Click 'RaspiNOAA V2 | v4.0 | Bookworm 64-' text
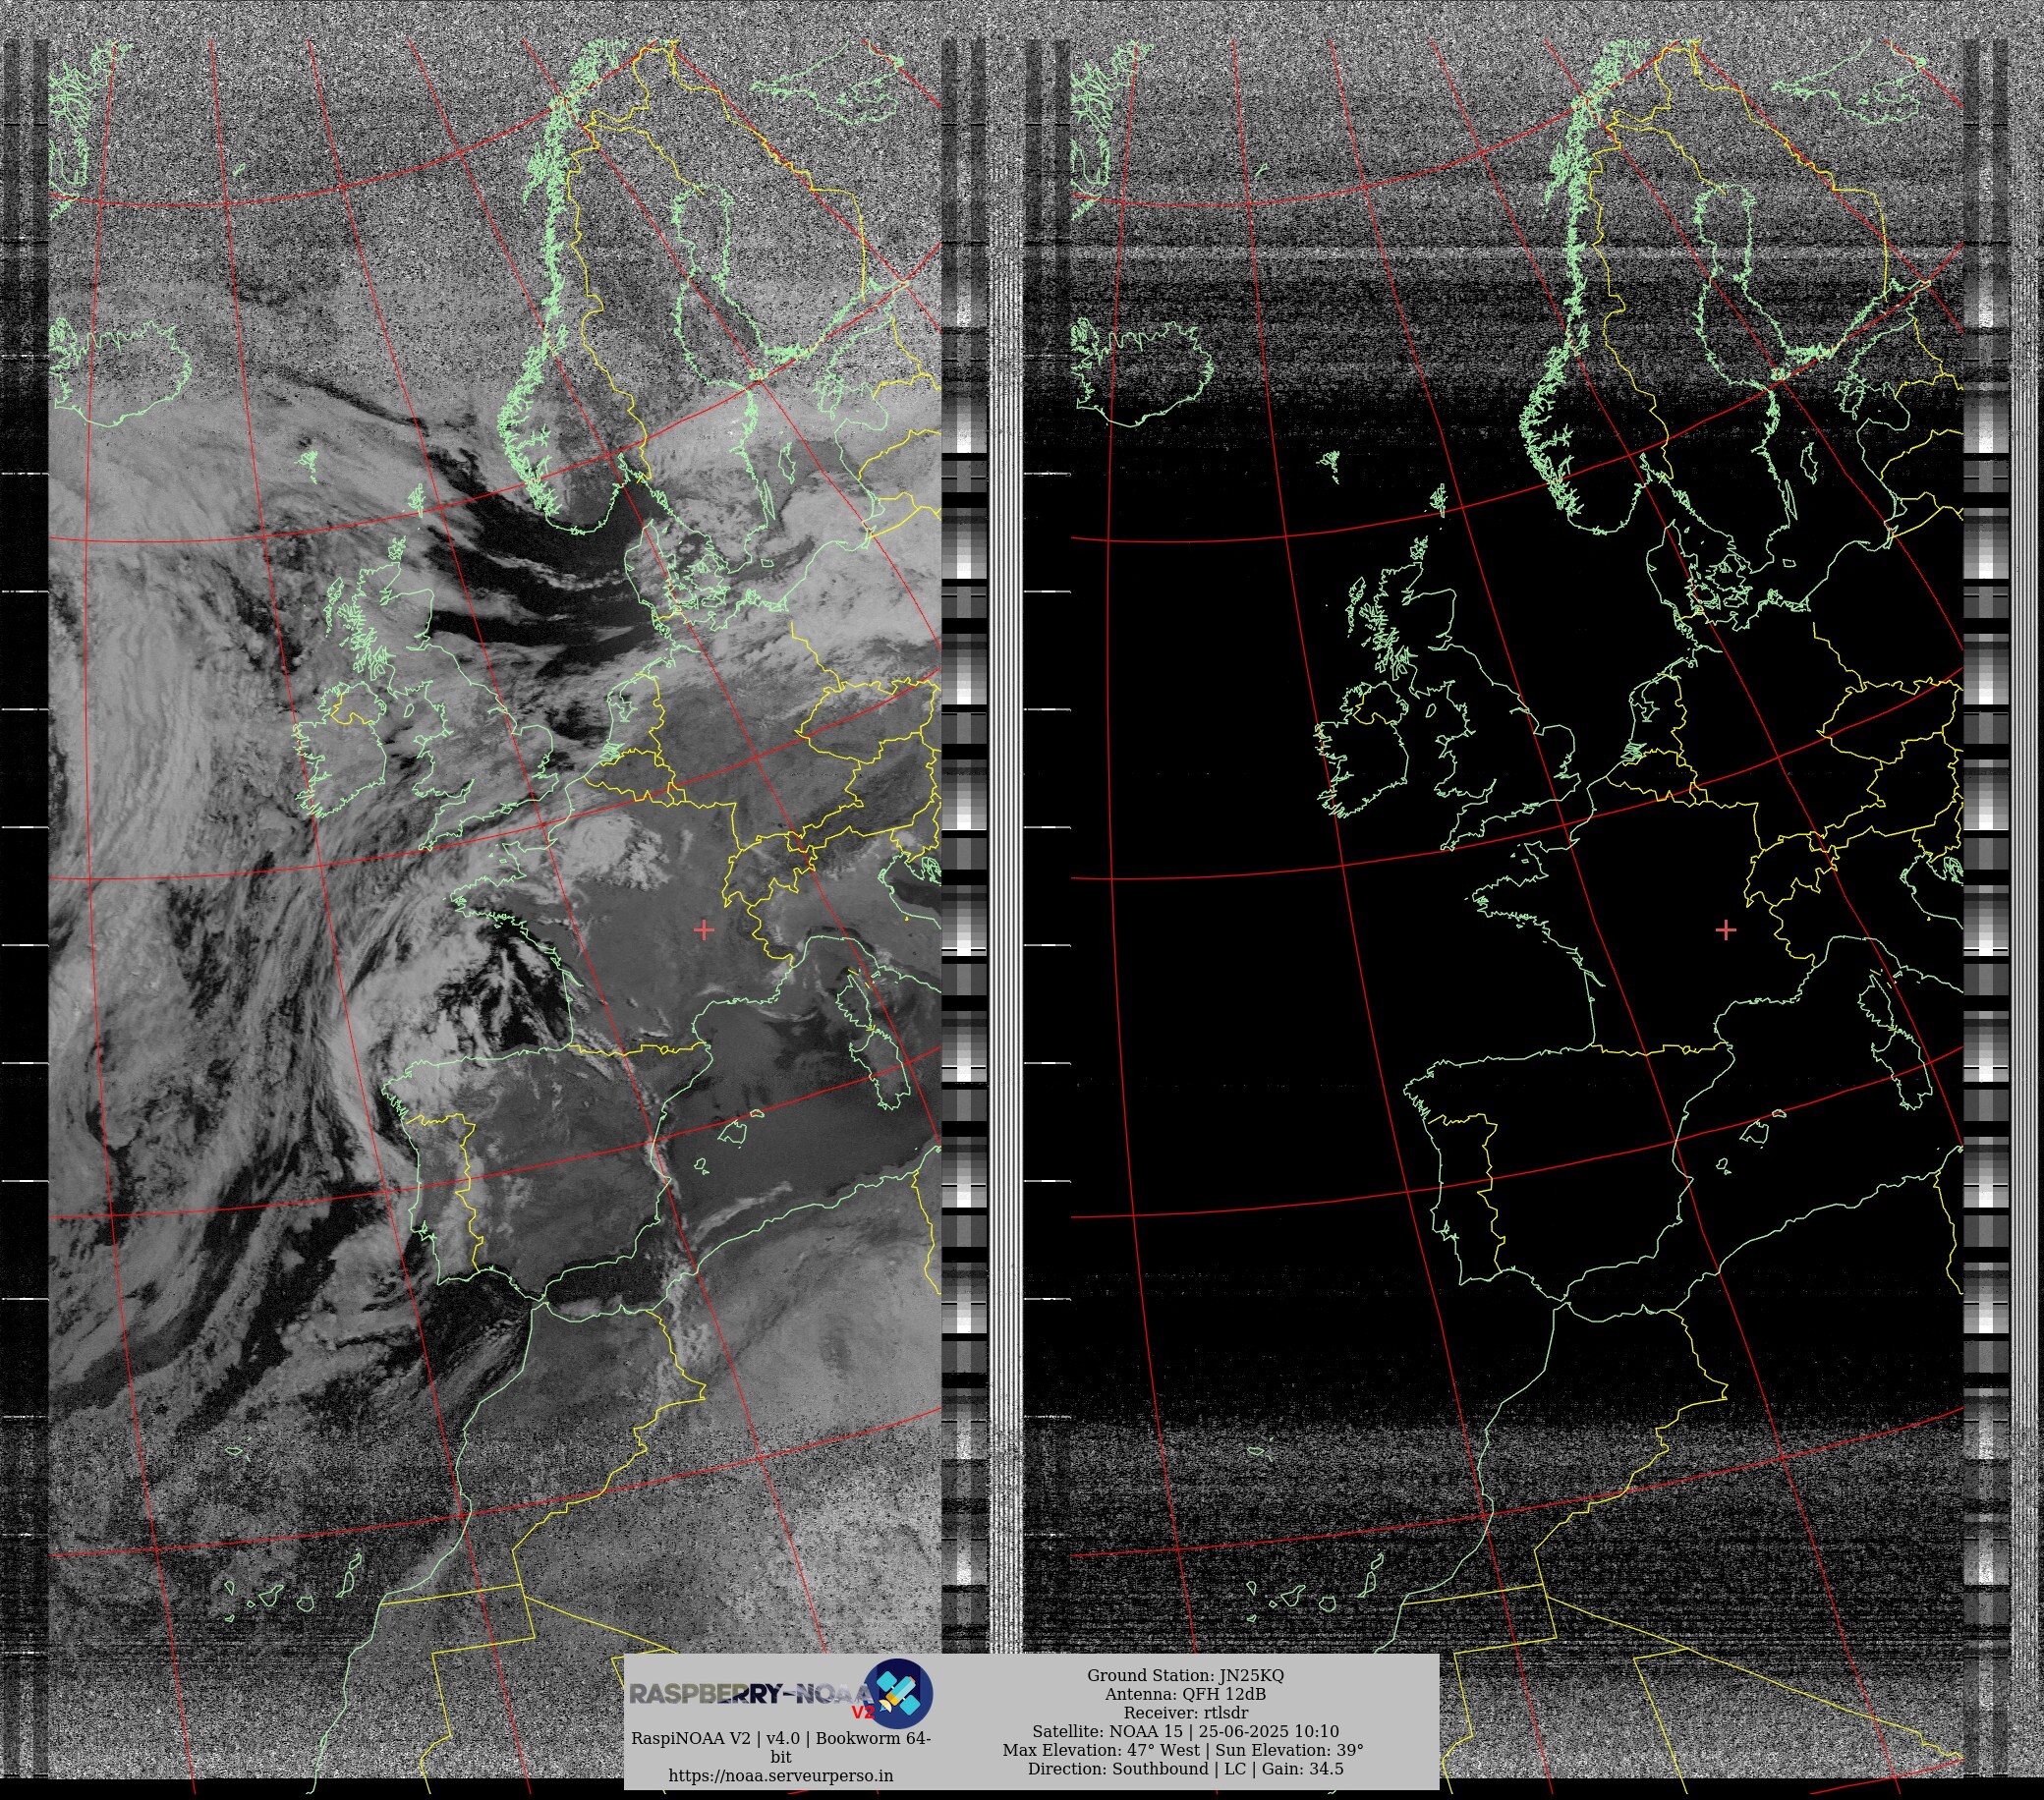Image resolution: width=2044 pixels, height=1800 pixels. (781, 1738)
